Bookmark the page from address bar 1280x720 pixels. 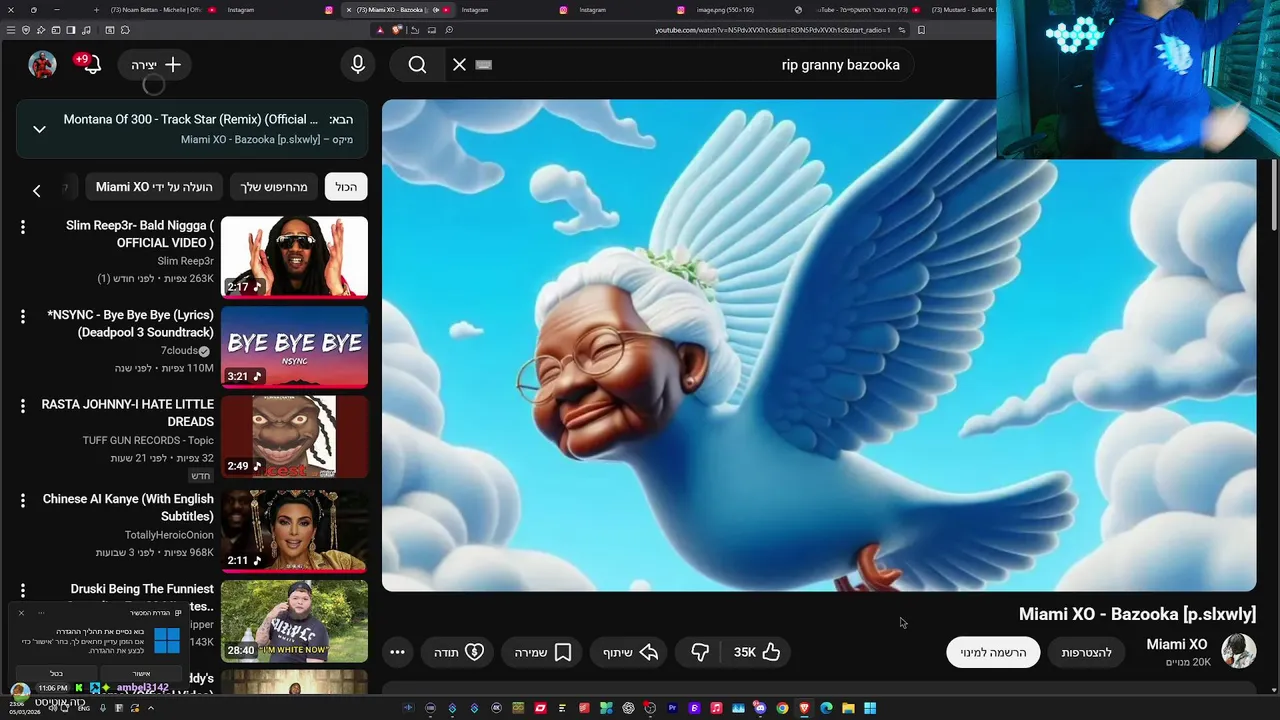pyautogui.click(x=921, y=30)
